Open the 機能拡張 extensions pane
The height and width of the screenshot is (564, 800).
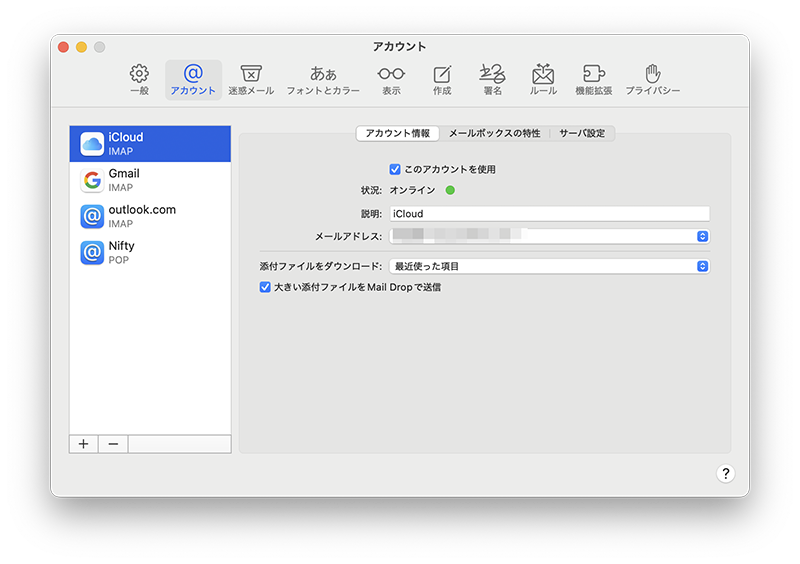pyautogui.click(x=593, y=79)
